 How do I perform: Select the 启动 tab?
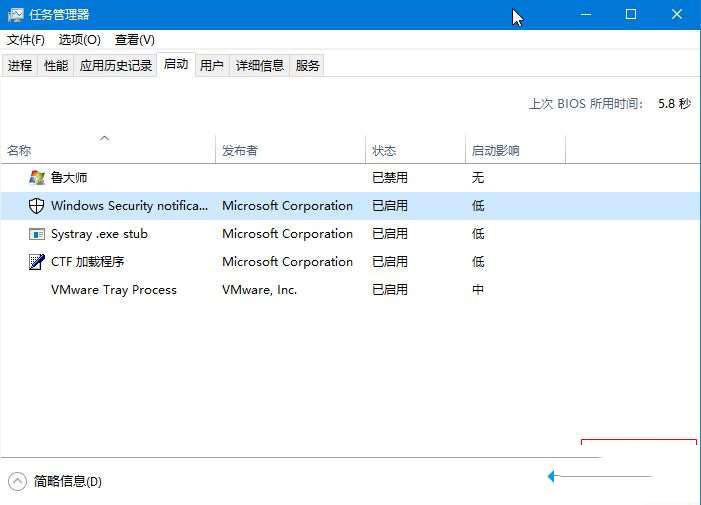pyautogui.click(x=176, y=65)
